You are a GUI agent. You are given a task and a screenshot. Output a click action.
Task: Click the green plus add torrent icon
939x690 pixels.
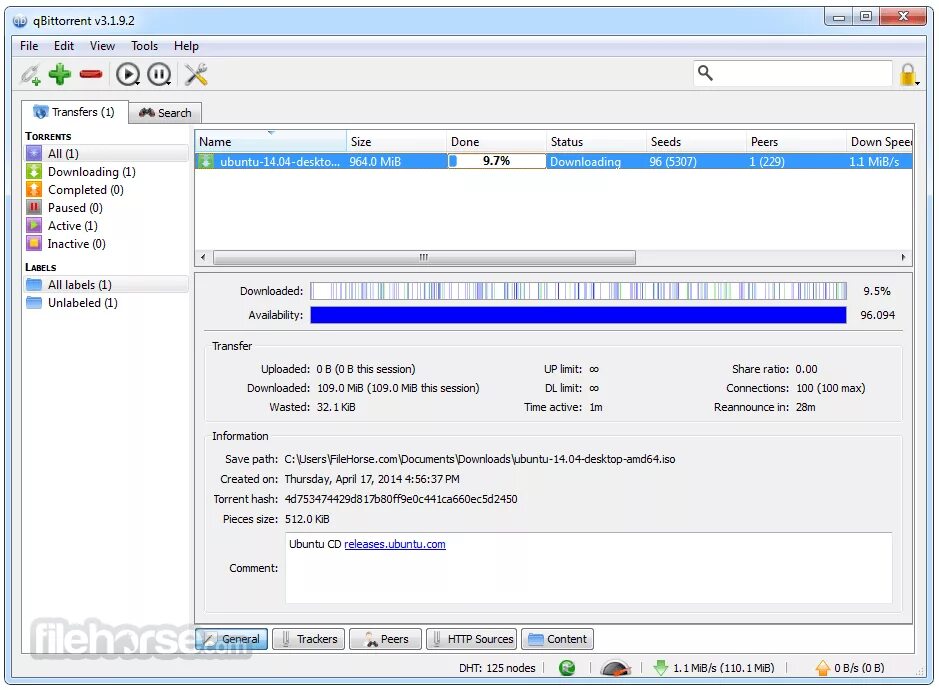point(60,74)
